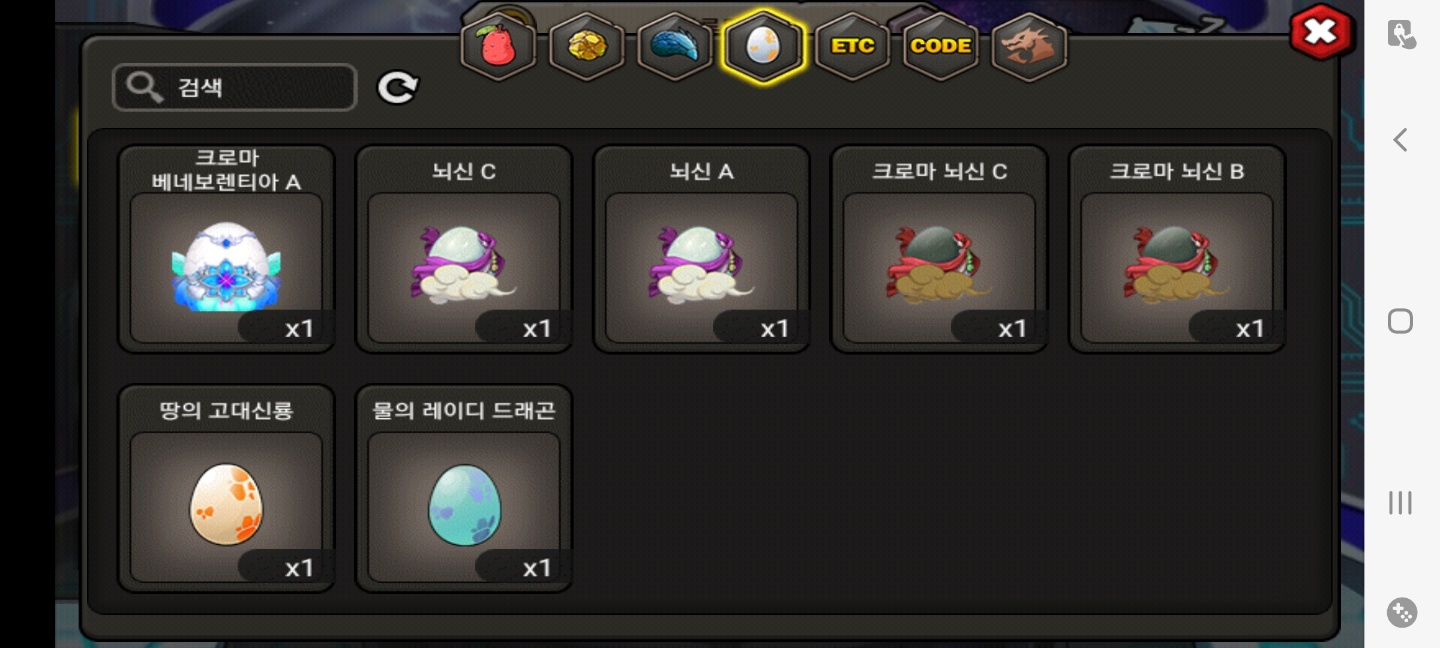The height and width of the screenshot is (648, 1440).
Task: Click the circular refresh arrow icon
Action: point(398,88)
